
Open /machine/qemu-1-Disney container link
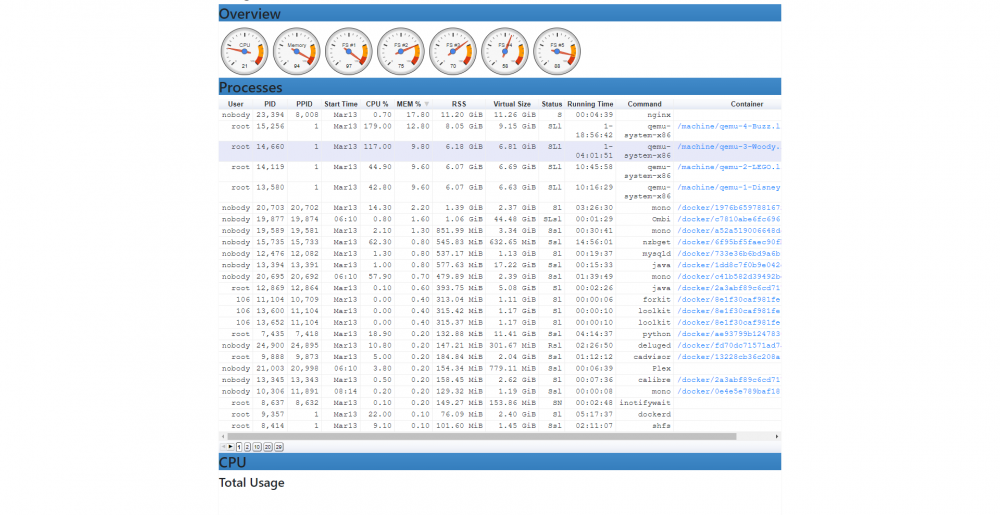pyautogui.click(x=728, y=187)
